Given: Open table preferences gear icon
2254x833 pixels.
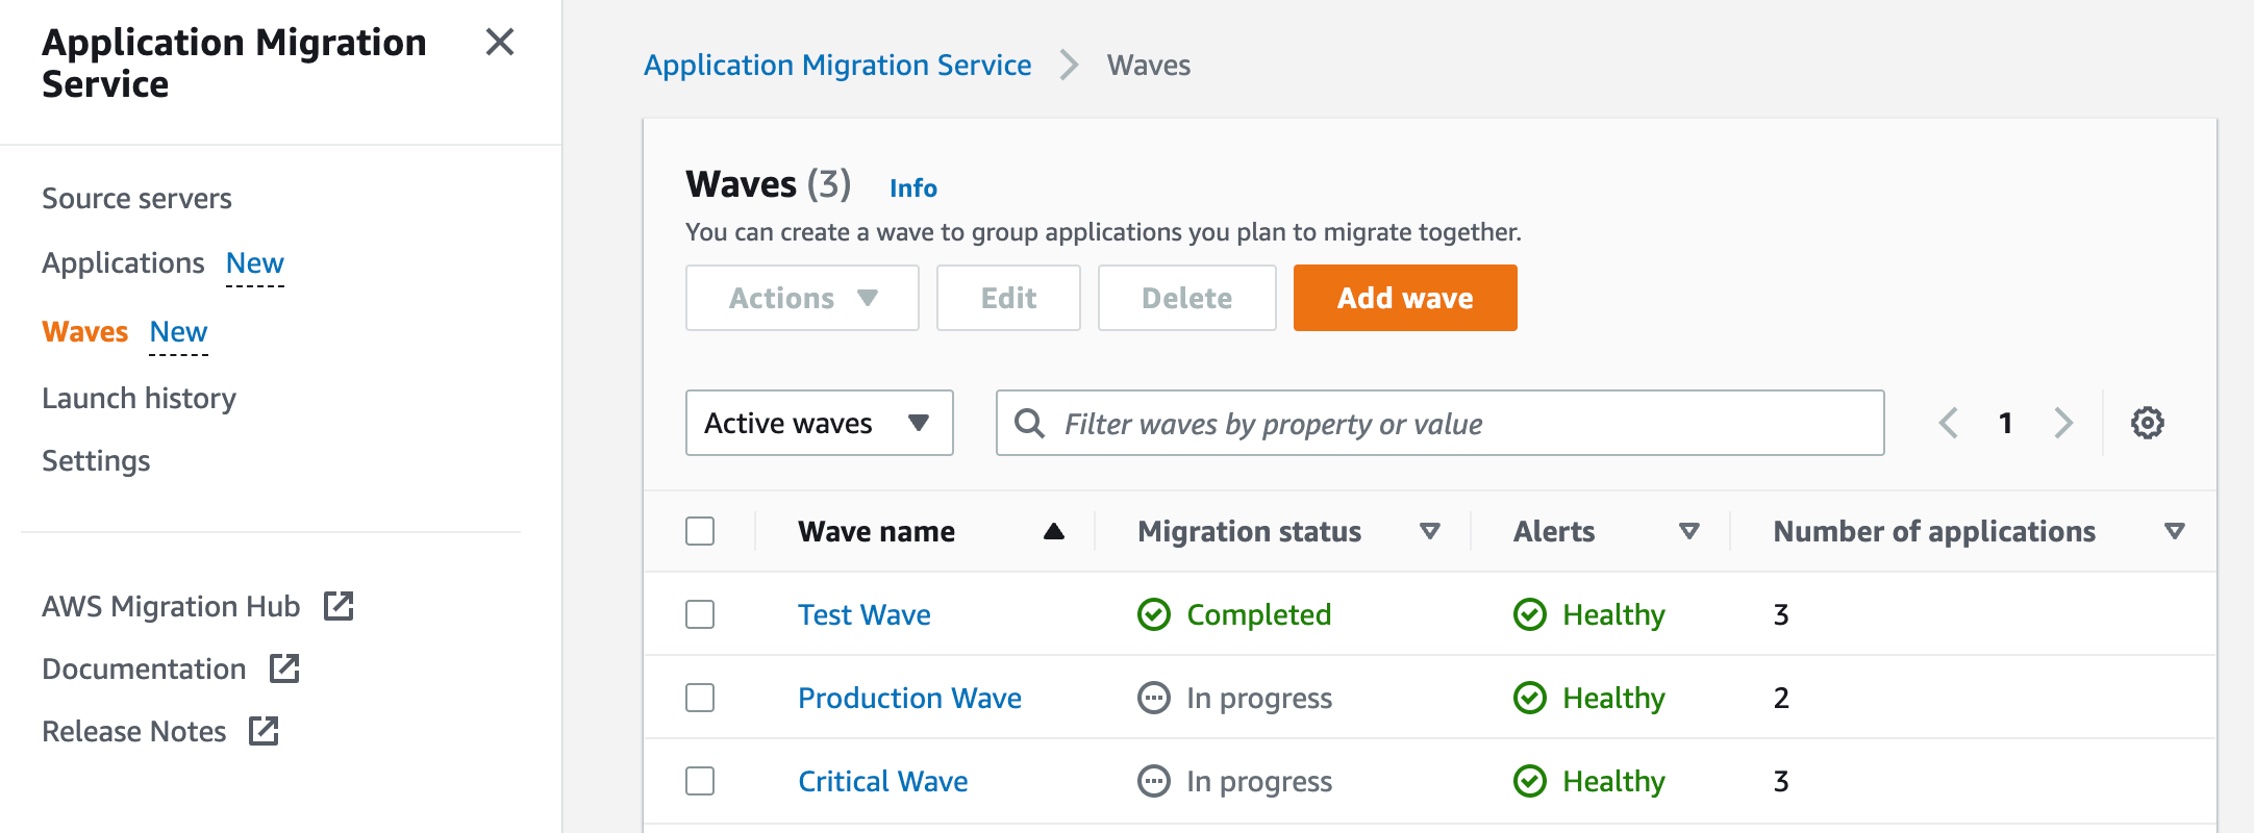Looking at the screenshot, I should tap(2147, 423).
